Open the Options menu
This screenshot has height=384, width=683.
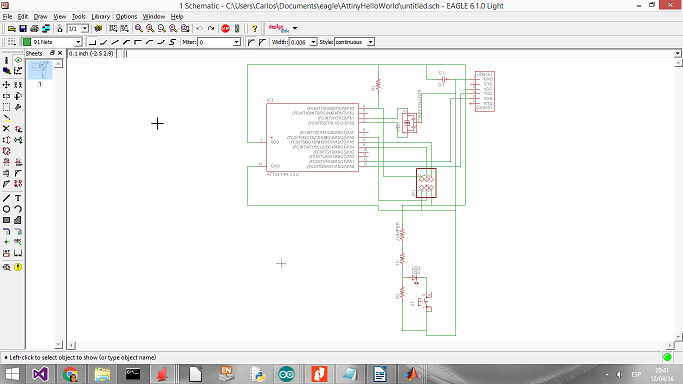pyautogui.click(x=126, y=17)
